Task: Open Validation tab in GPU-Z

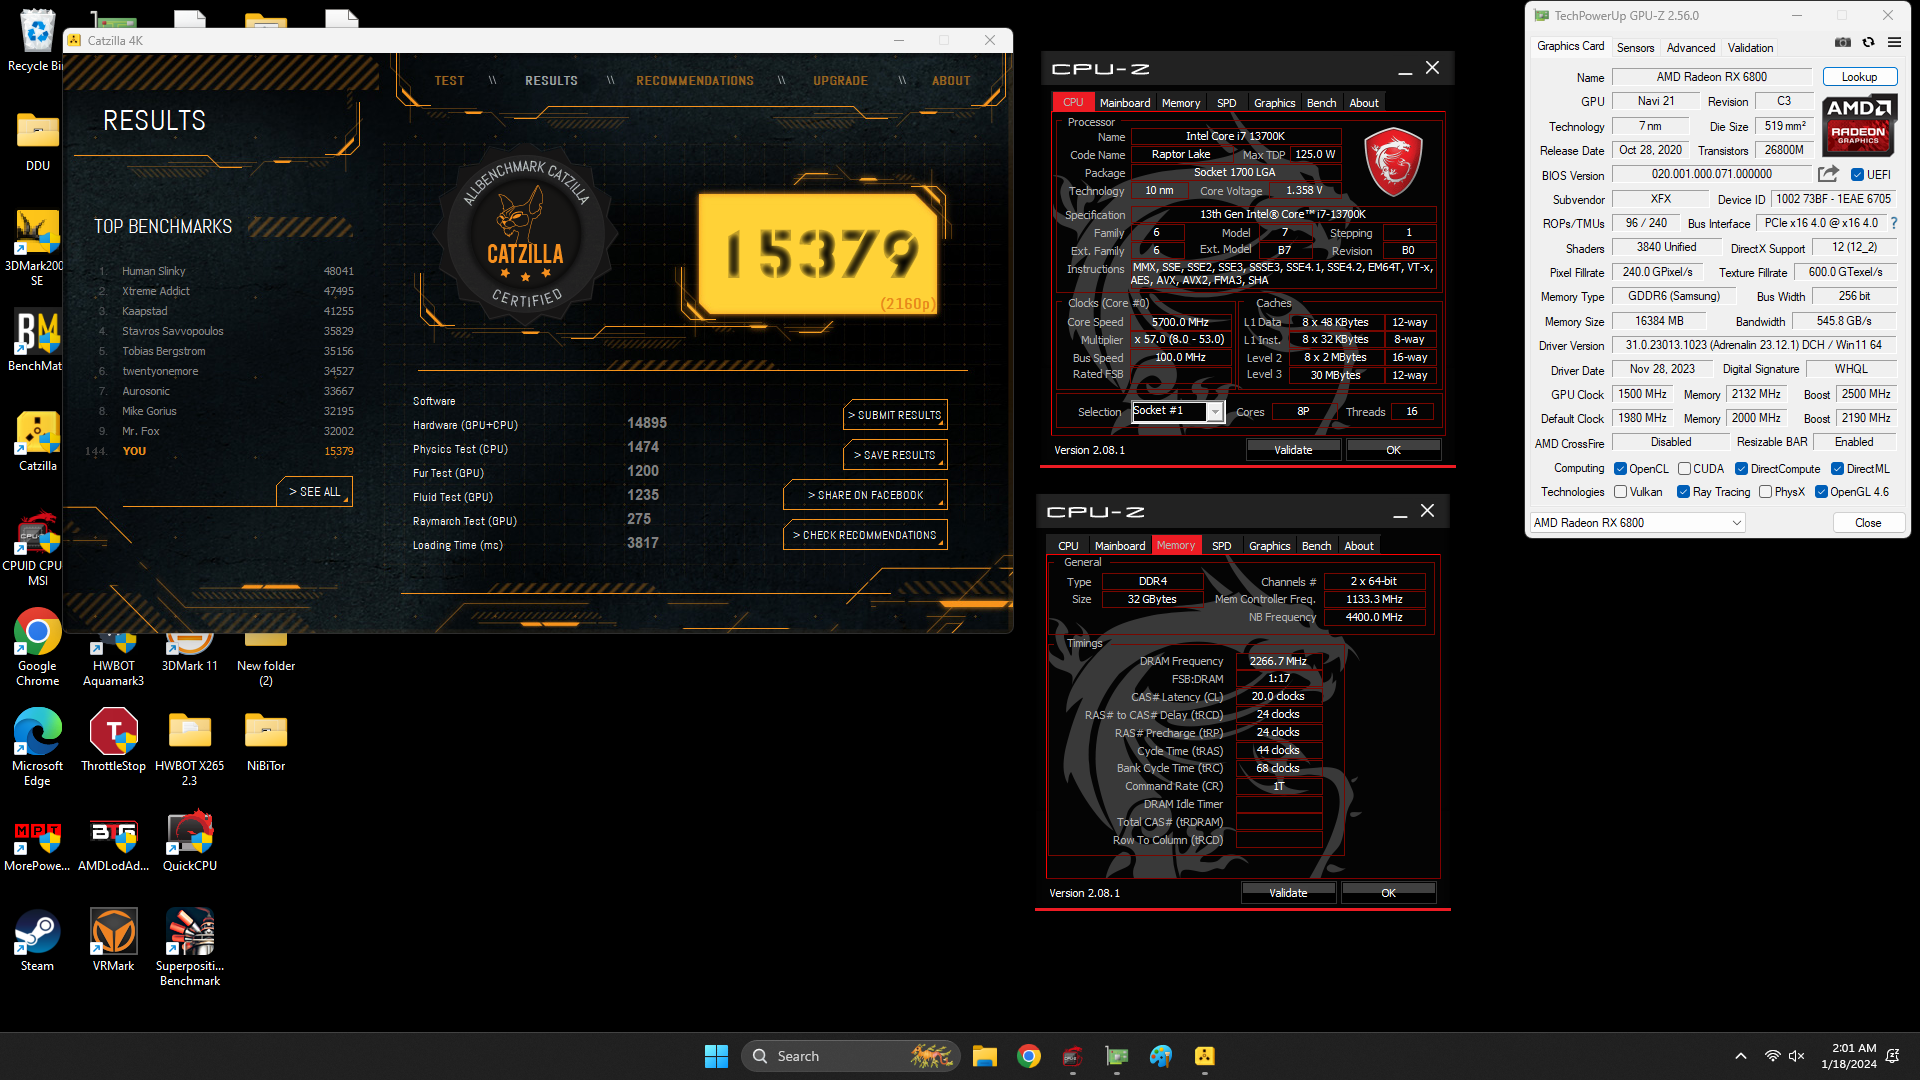Action: pyautogui.click(x=1750, y=48)
